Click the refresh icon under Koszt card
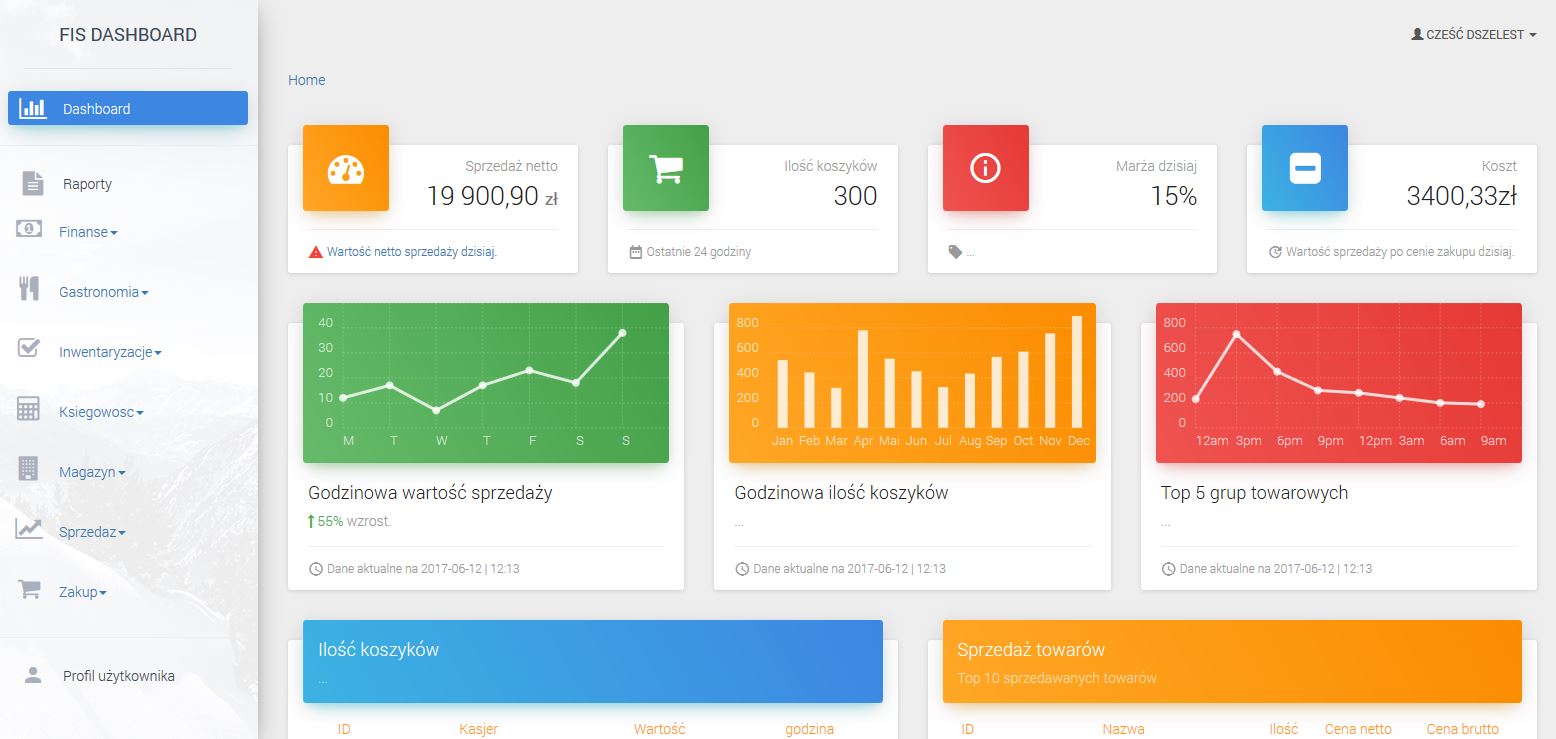1556x739 pixels. (1275, 252)
